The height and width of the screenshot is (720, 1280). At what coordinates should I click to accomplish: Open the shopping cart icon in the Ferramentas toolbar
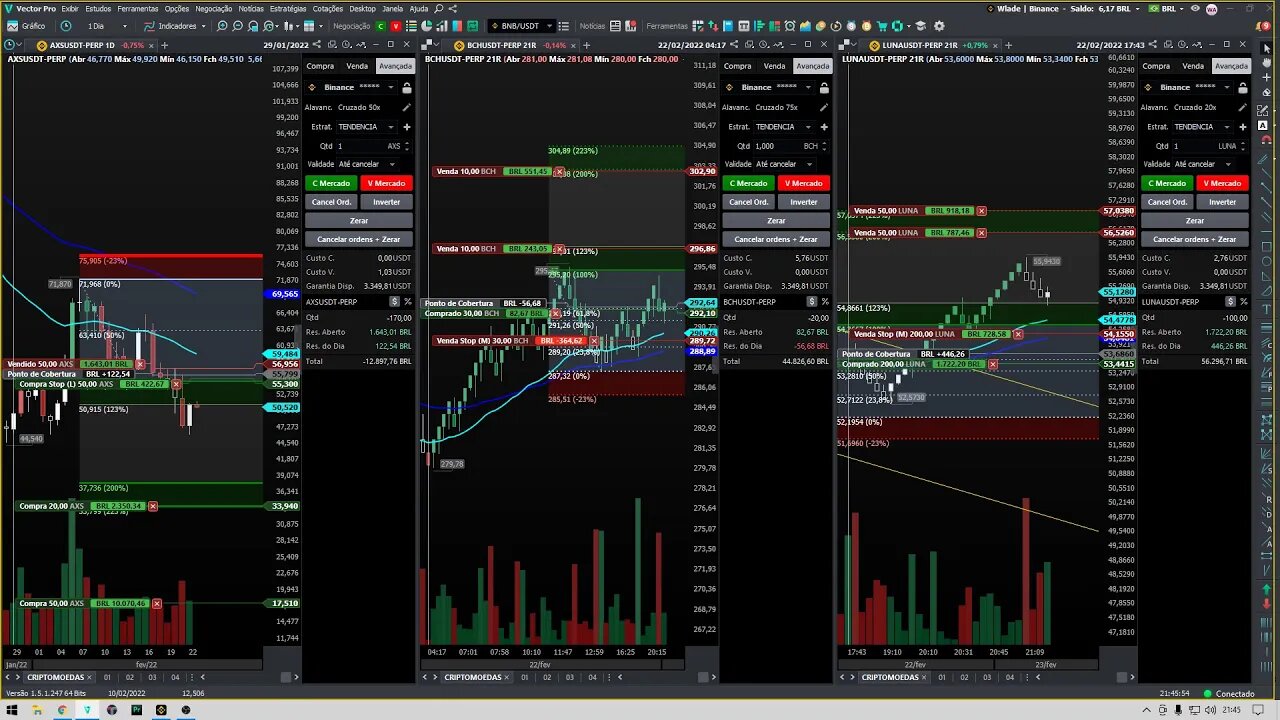(x=881, y=26)
